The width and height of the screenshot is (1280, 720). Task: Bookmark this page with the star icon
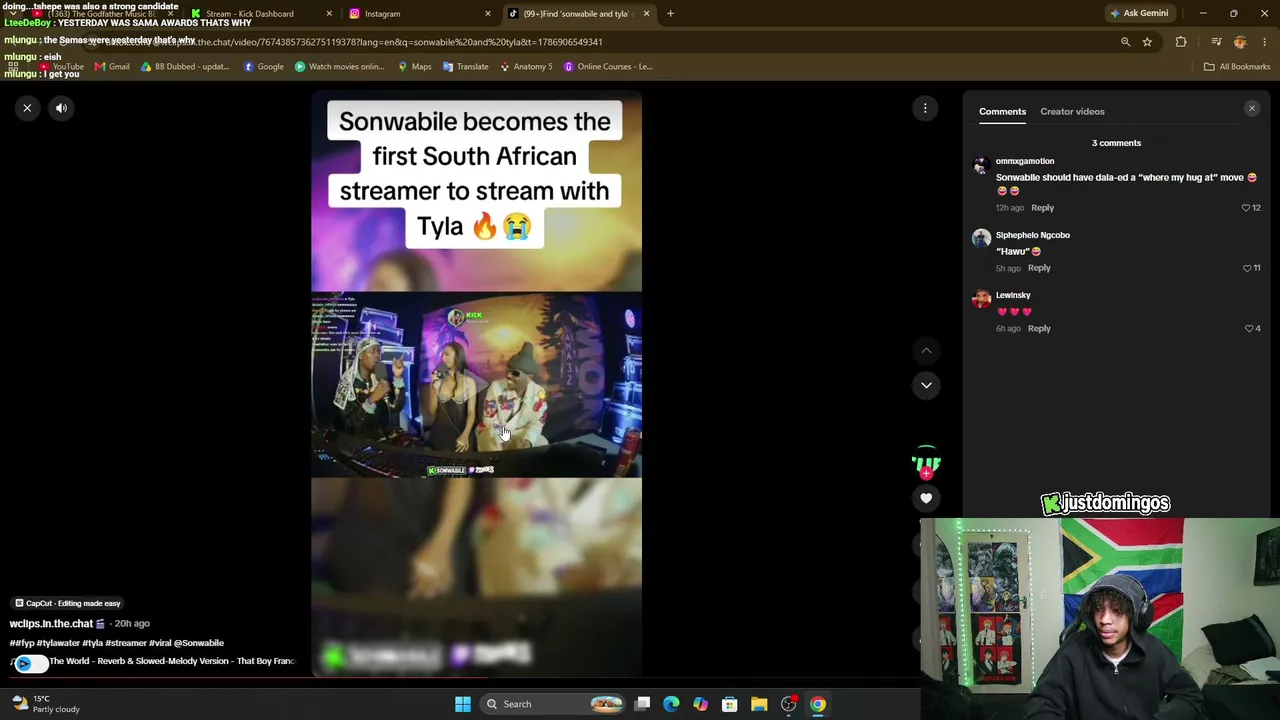coord(1147,42)
